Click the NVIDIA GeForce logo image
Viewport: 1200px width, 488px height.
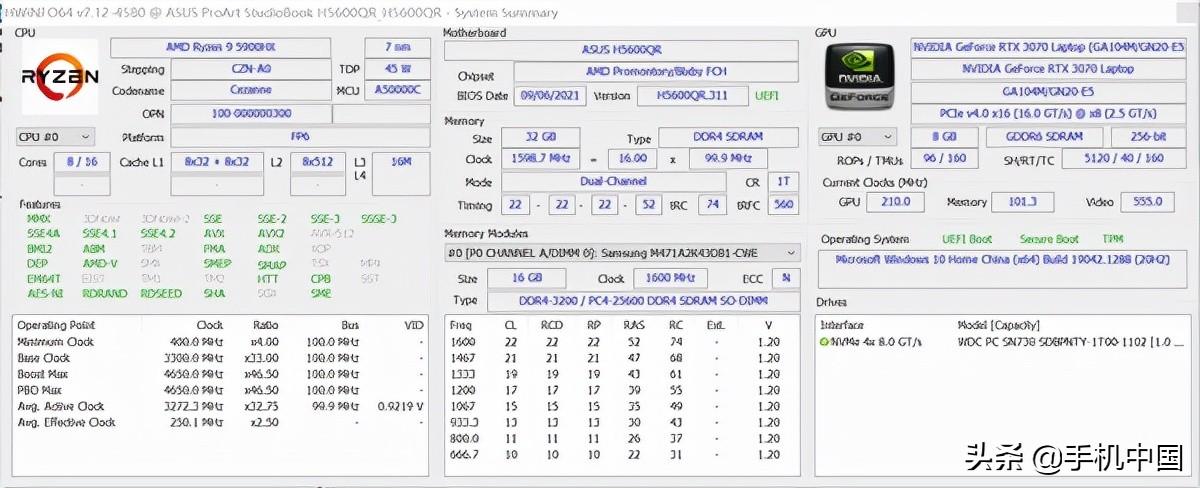tap(859, 75)
